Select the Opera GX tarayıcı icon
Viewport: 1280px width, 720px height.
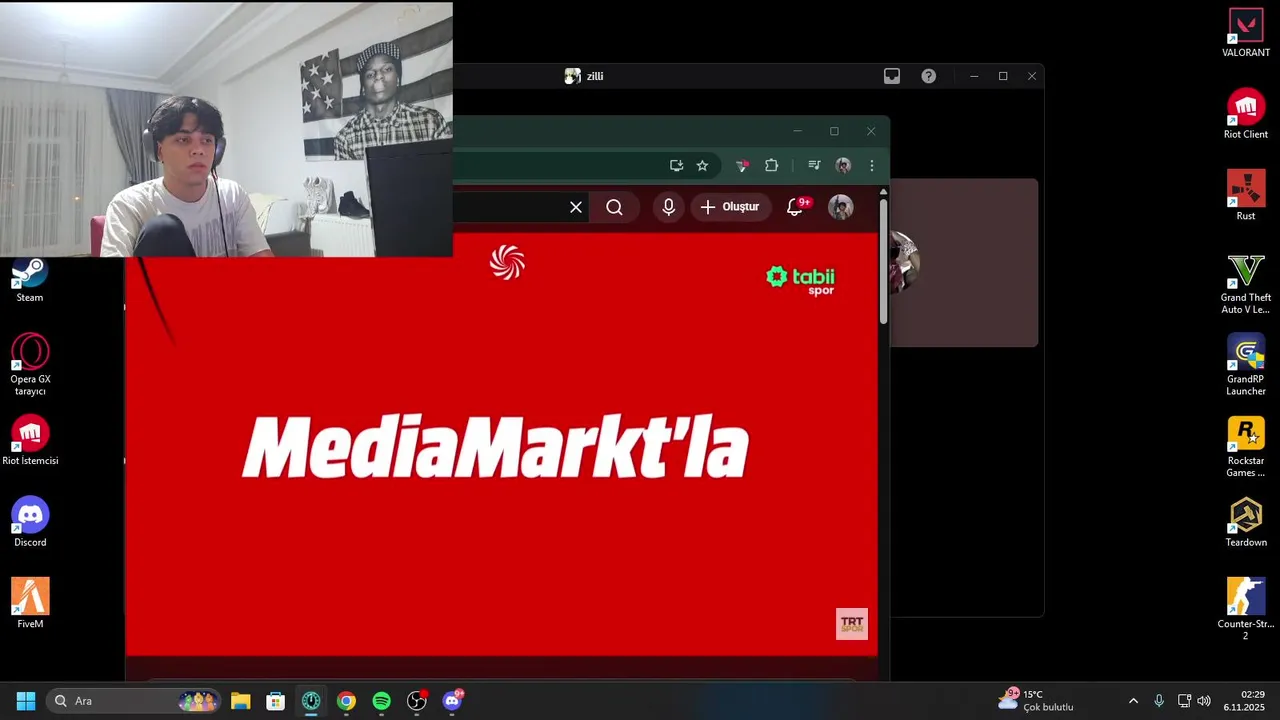click(x=30, y=365)
